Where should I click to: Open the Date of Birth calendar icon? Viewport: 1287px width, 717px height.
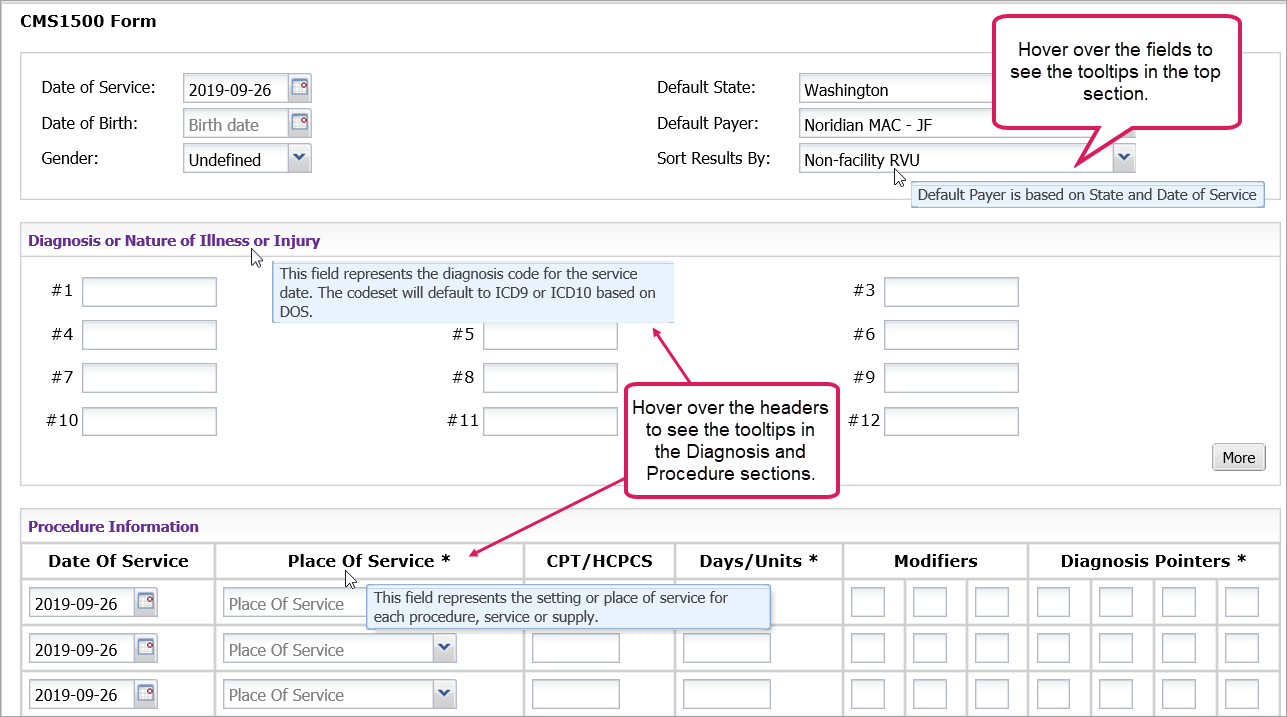tap(300, 124)
